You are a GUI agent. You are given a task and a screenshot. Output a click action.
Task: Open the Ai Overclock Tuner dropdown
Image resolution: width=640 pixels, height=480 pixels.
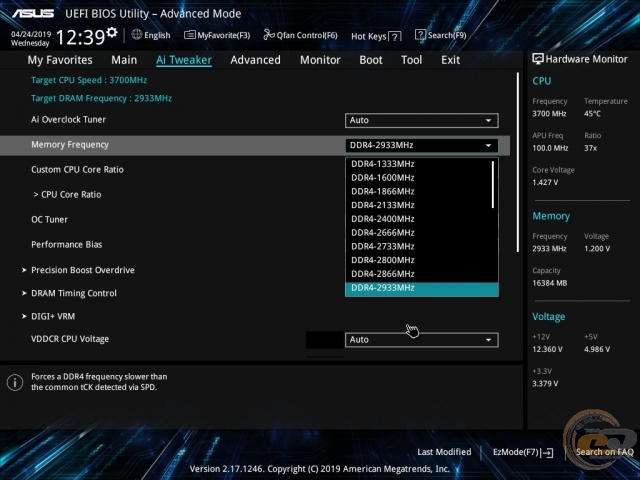coord(422,120)
